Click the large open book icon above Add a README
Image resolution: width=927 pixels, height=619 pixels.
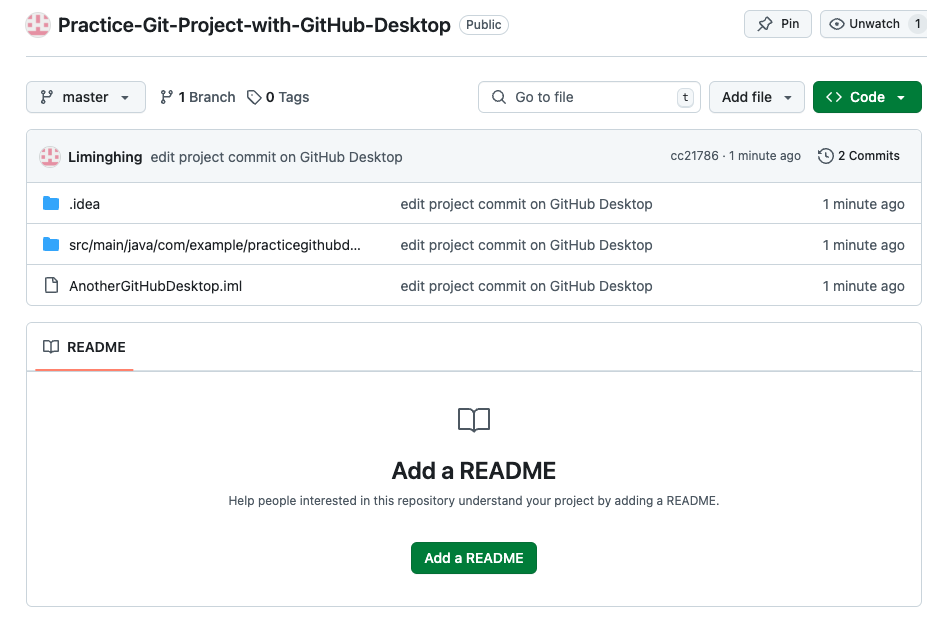(x=474, y=420)
